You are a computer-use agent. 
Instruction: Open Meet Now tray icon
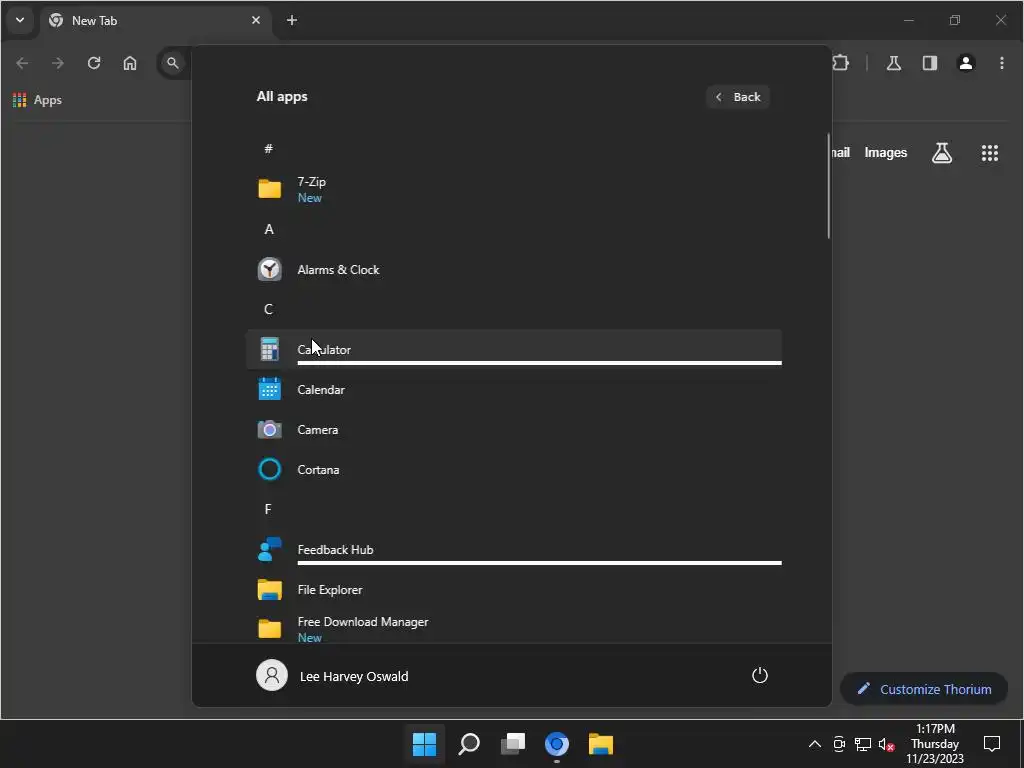(839, 744)
